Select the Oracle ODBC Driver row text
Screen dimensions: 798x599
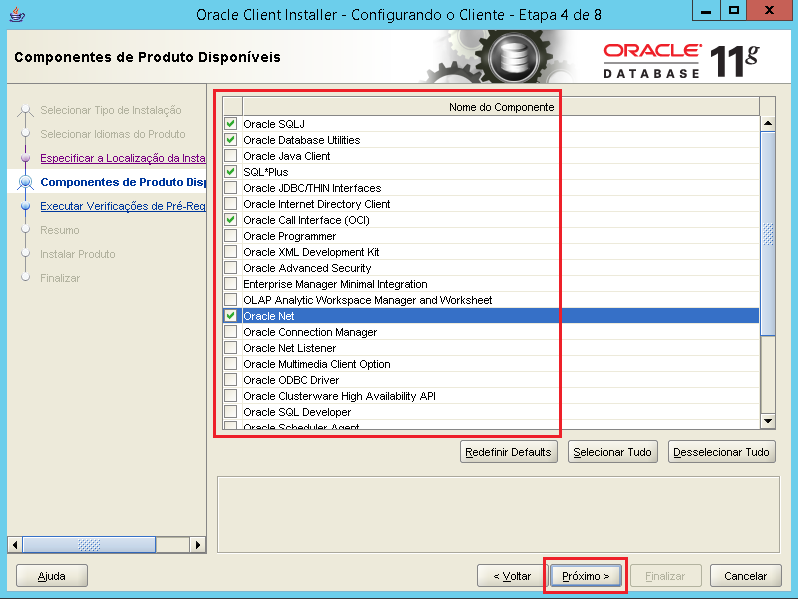point(291,380)
